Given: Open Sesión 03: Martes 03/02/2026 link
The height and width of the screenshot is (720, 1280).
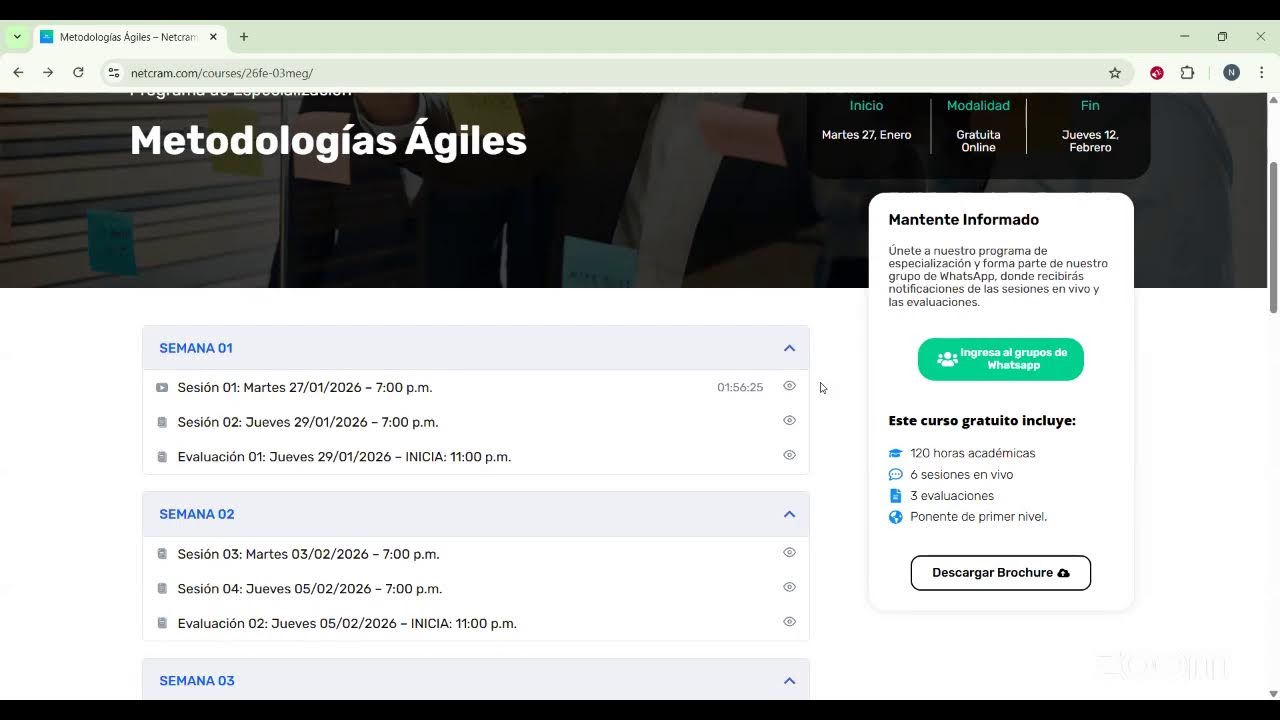Looking at the screenshot, I should point(309,554).
